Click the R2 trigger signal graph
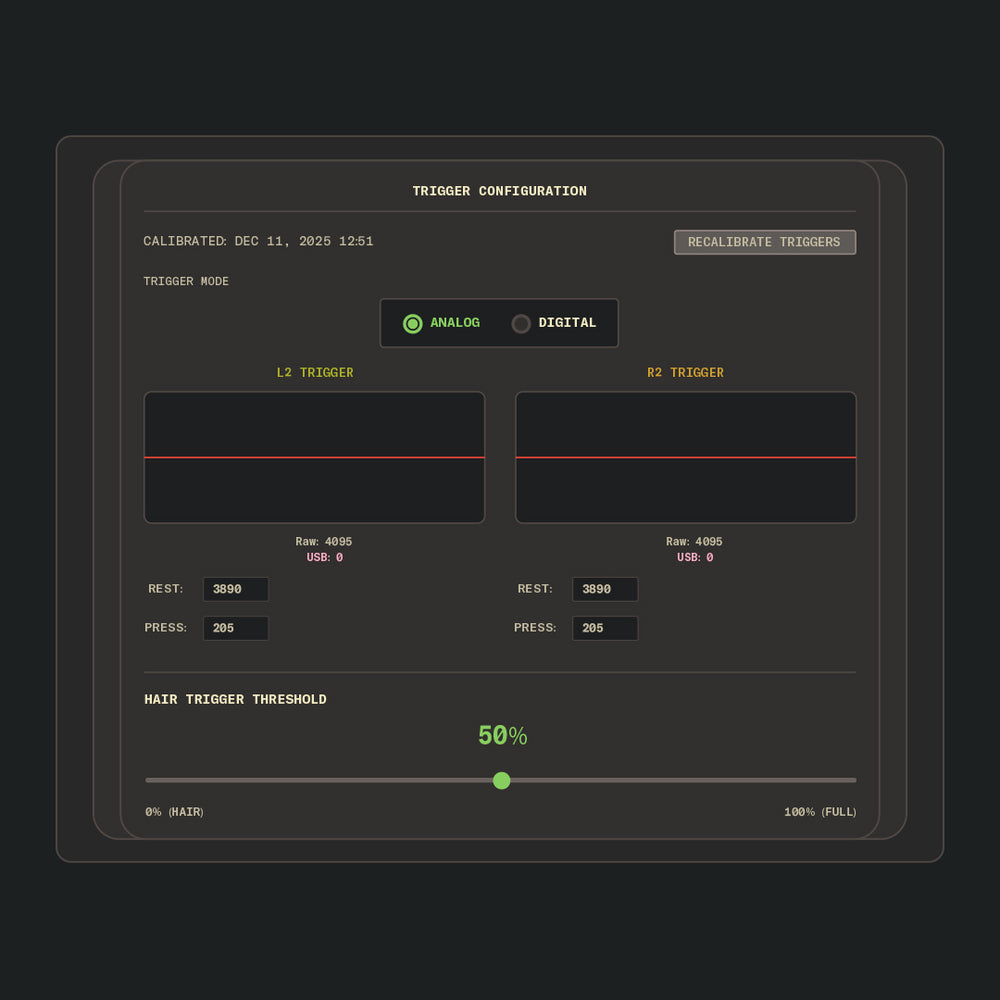Viewport: 1000px width, 1000px height. click(685, 457)
